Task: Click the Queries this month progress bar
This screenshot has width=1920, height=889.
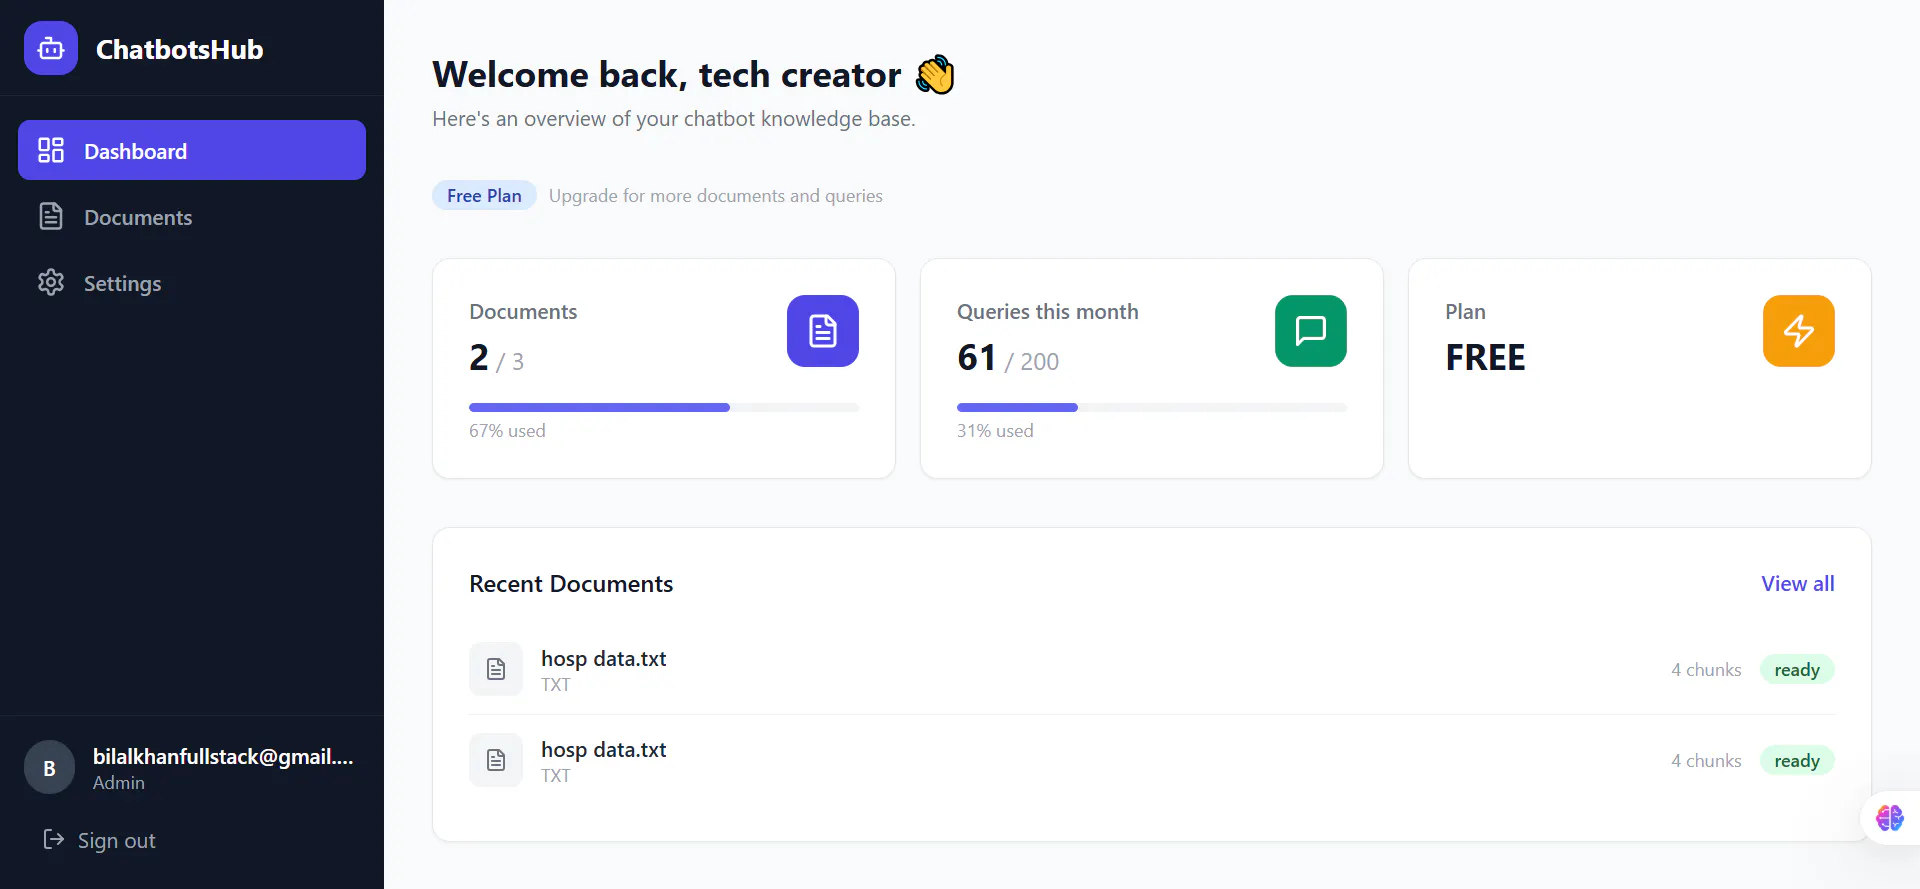Action: (x=1152, y=407)
